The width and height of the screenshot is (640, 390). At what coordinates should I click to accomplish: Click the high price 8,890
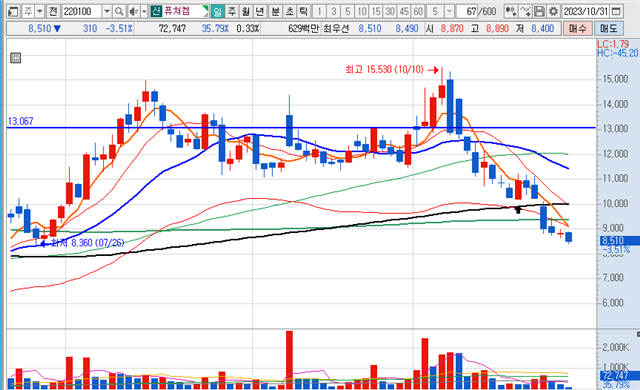497,29
